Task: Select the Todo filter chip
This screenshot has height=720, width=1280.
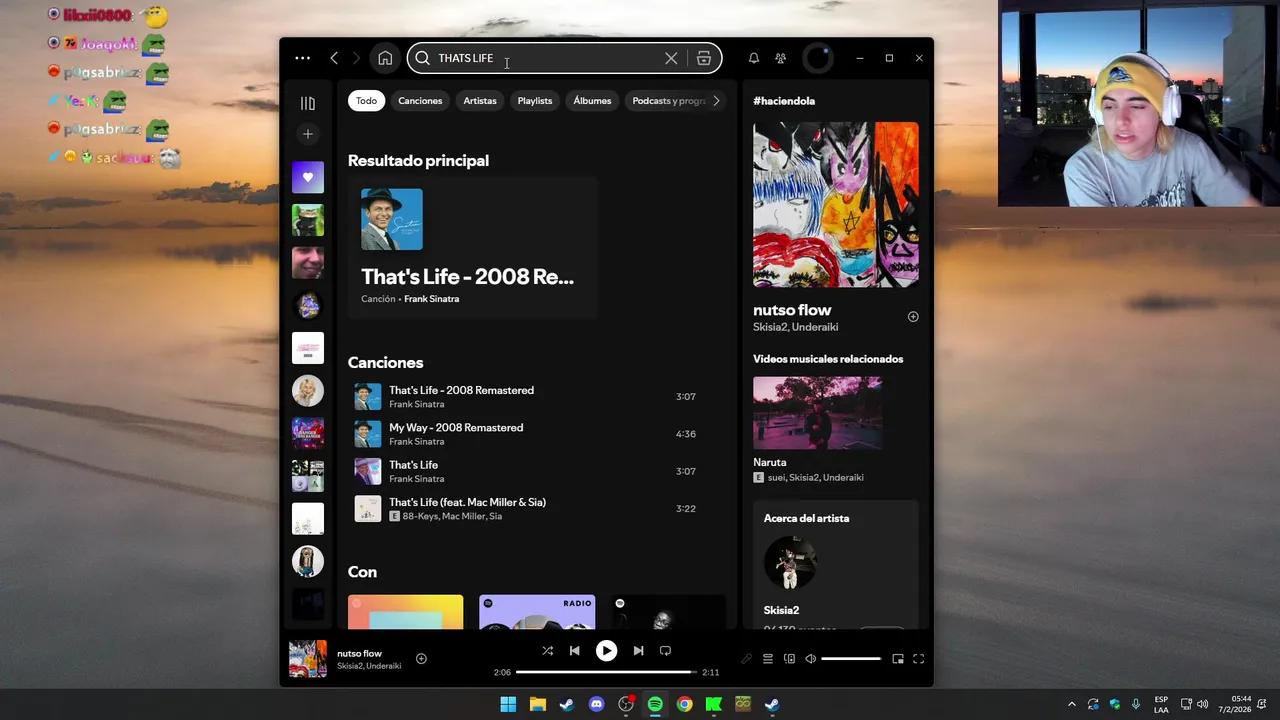Action: [367, 101]
